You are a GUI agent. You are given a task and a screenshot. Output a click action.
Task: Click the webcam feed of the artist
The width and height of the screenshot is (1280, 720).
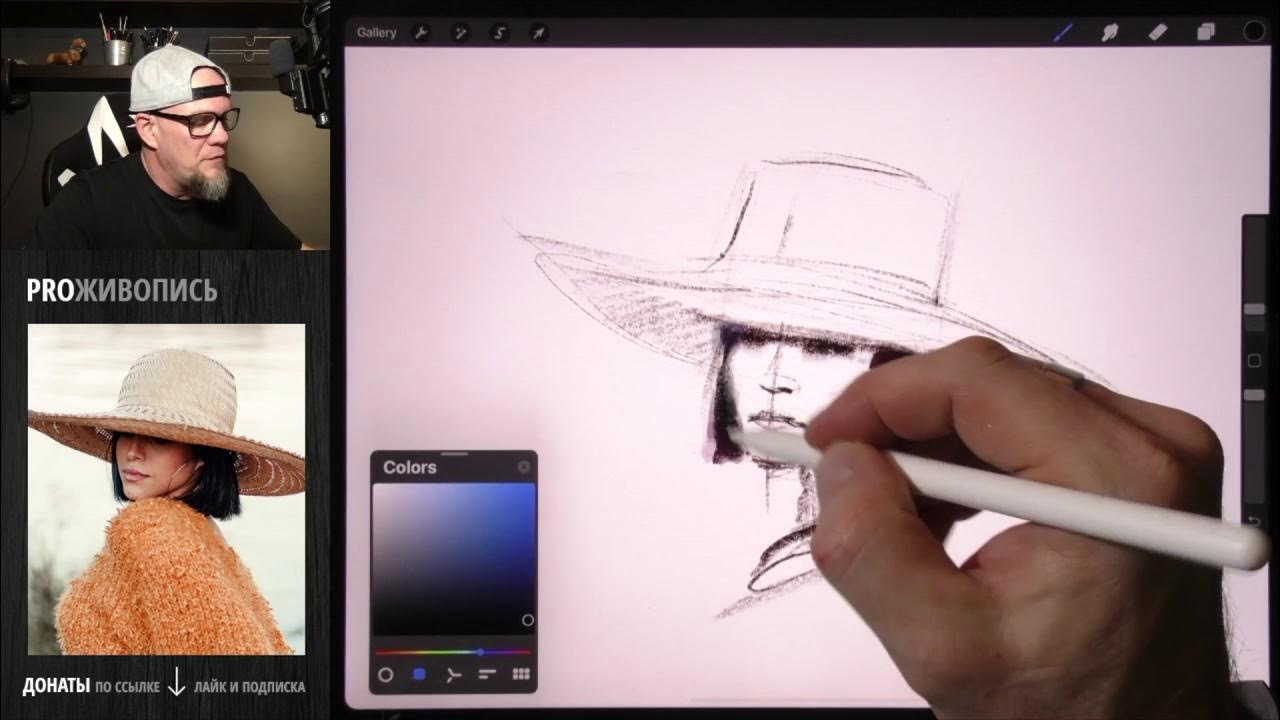click(x=165, y=124)
